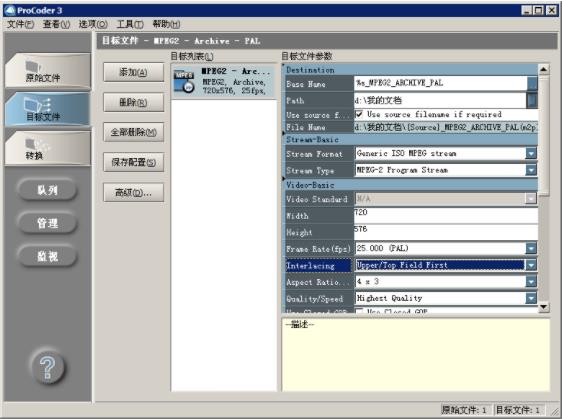Open the disabled Video Standard dropdown
Screen dimensions: 562x420
point(531,198)
